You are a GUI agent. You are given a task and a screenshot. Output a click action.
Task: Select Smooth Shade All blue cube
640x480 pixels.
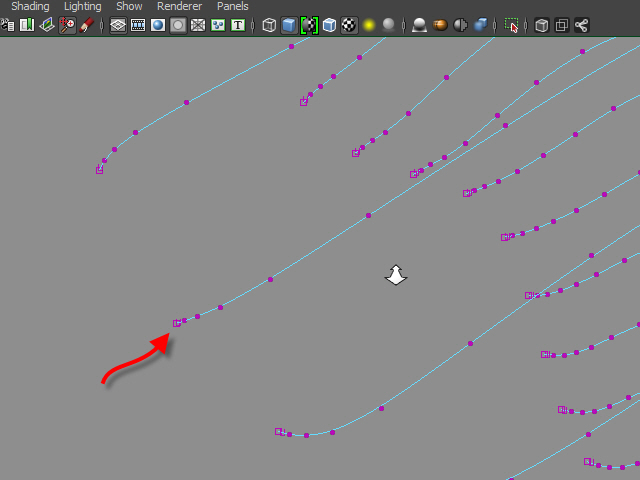[289, 25]
